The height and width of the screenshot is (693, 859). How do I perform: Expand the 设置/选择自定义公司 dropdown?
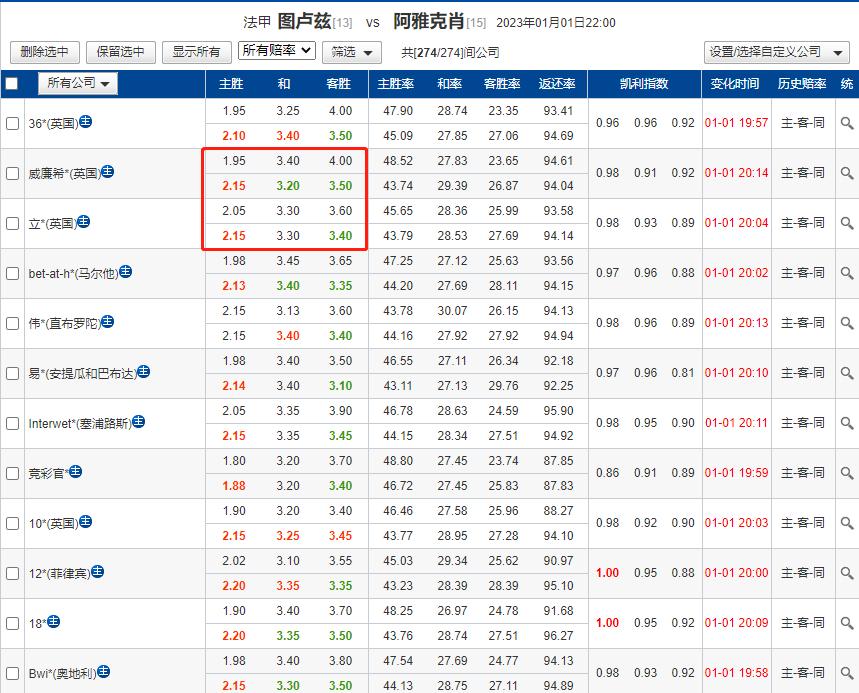(773, 52)
